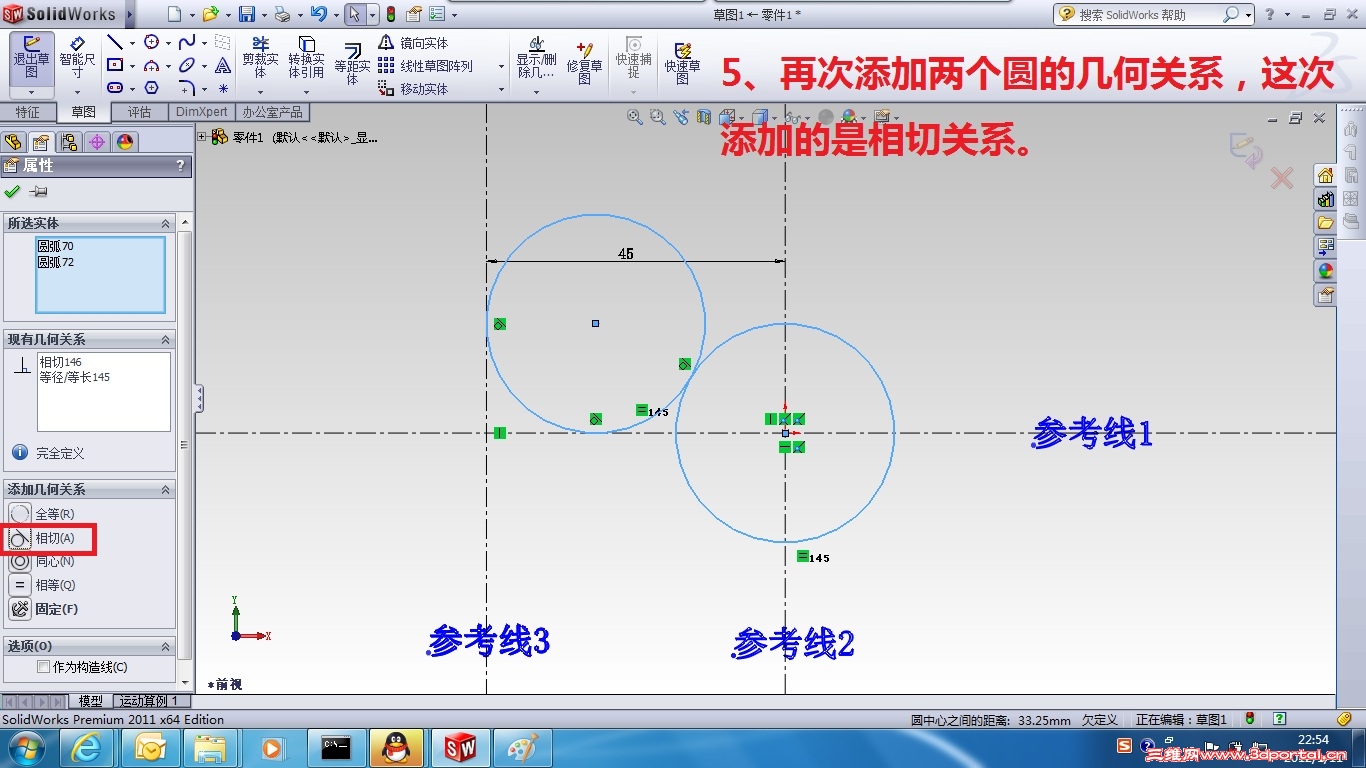Select the Spline sketch tool
Screen dimensions: 1366x768
coord(187,42)
